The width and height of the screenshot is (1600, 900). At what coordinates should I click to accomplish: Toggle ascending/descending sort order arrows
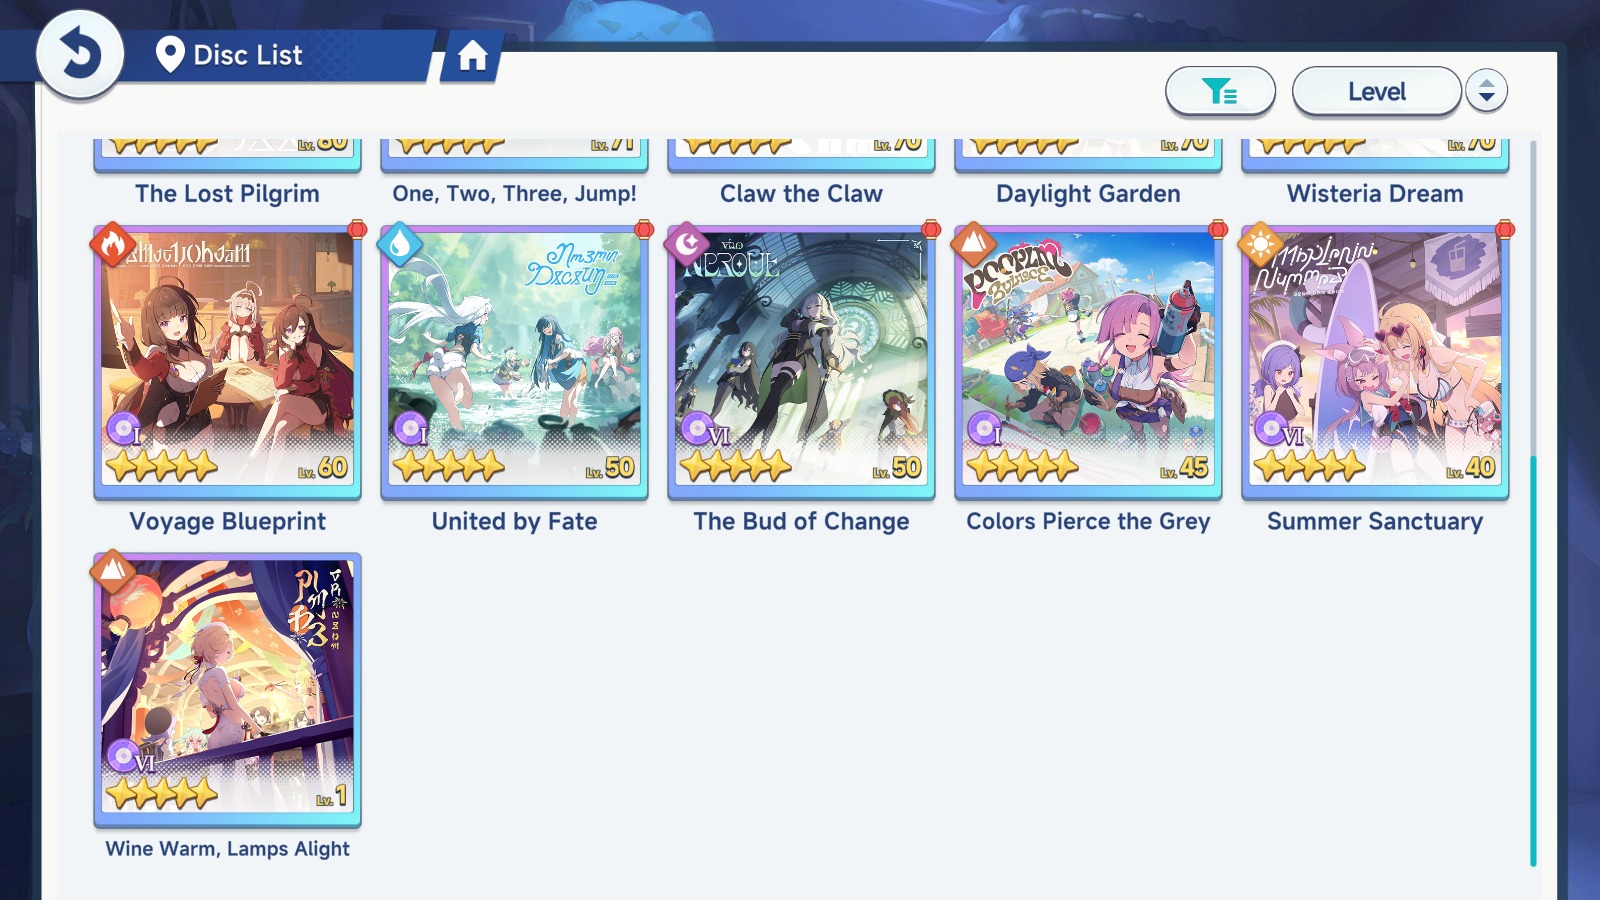(x=1486, y=92)
